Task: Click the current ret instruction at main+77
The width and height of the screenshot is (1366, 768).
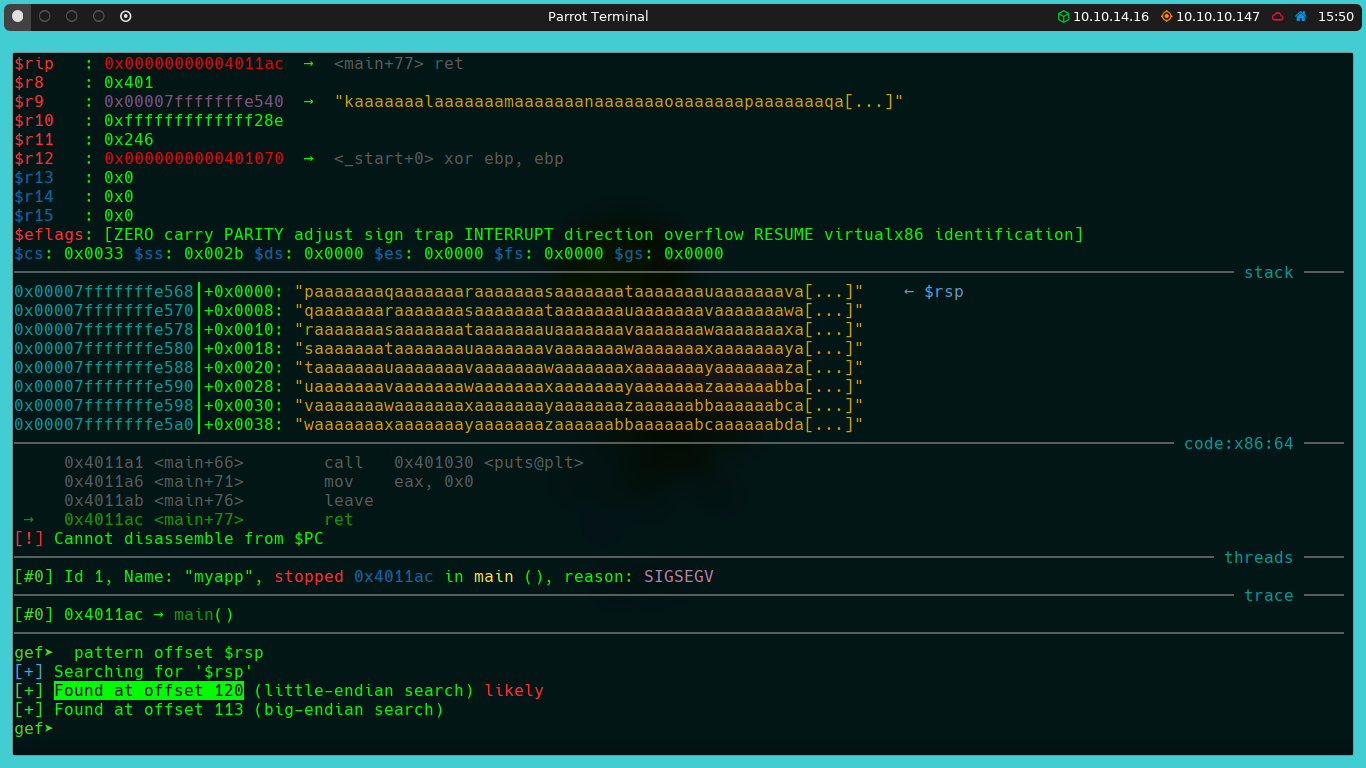Action: [x=209, y=519]
